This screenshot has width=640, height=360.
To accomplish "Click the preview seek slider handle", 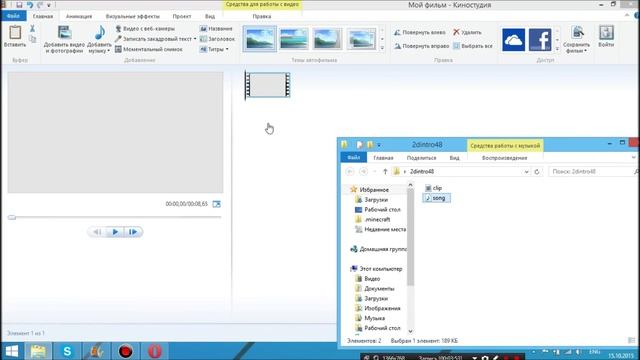I will [12, 217].
